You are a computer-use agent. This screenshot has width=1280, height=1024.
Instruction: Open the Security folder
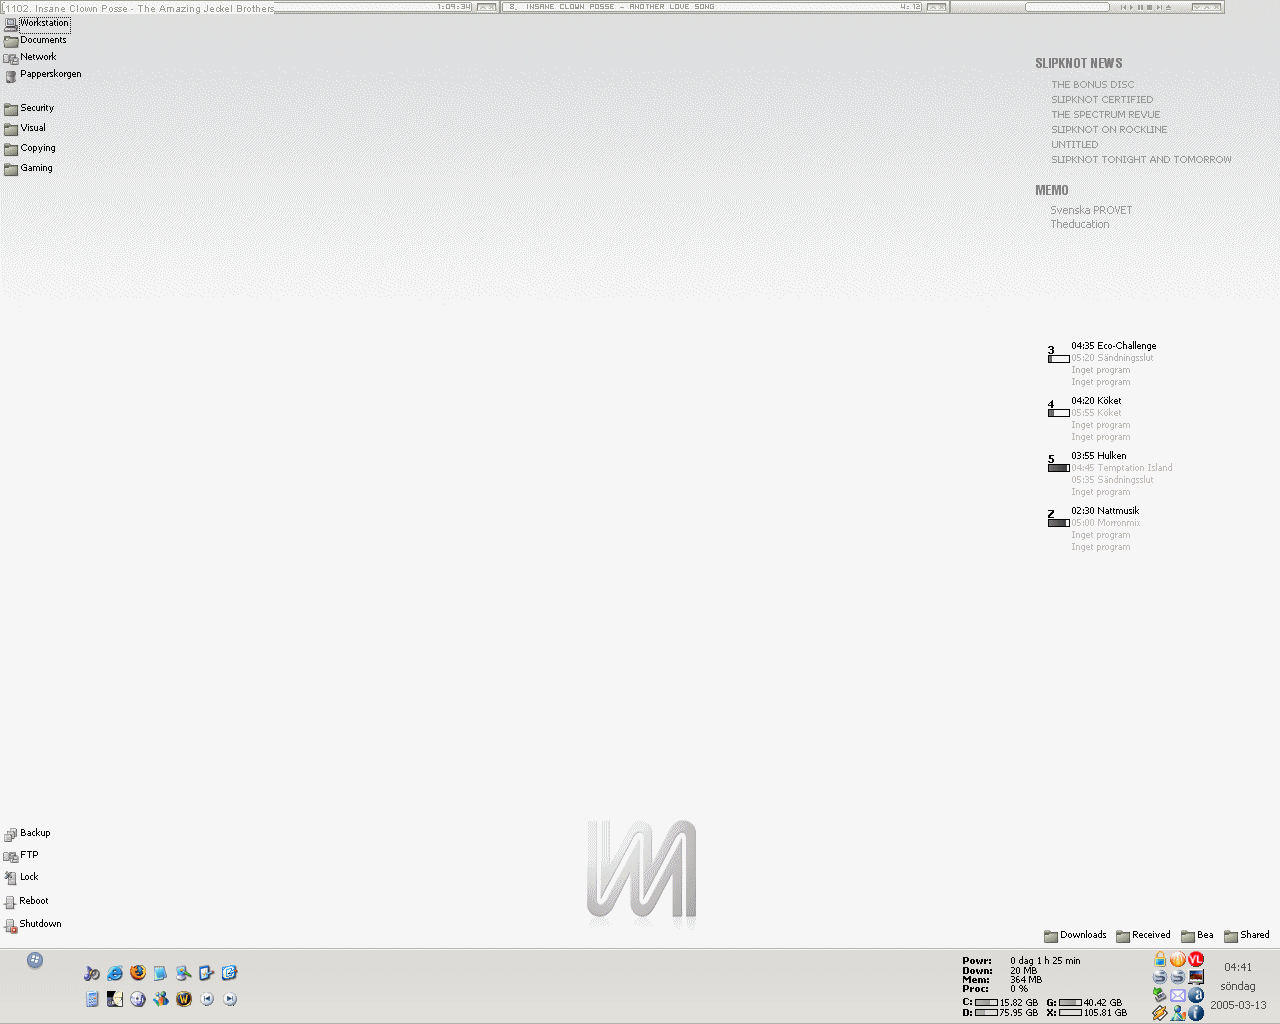coord(29,108)
